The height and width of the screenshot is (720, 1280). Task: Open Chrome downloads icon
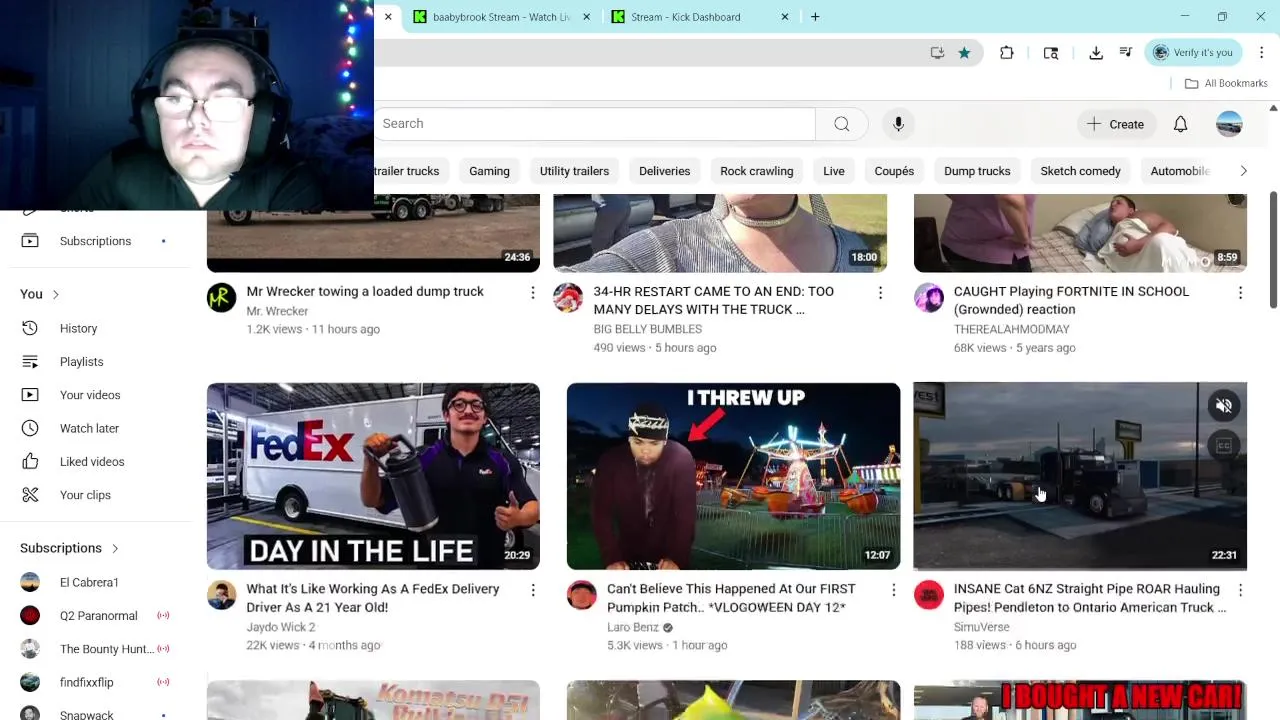tap(1096, 53)
